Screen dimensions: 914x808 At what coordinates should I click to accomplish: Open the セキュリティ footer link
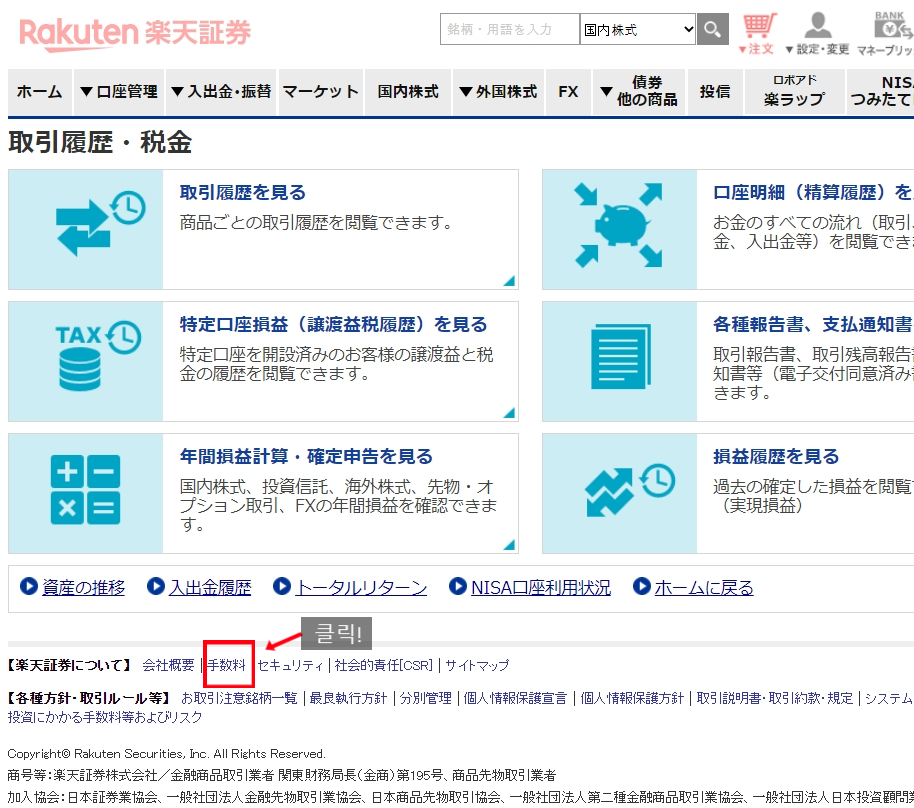tap(290, 665)
